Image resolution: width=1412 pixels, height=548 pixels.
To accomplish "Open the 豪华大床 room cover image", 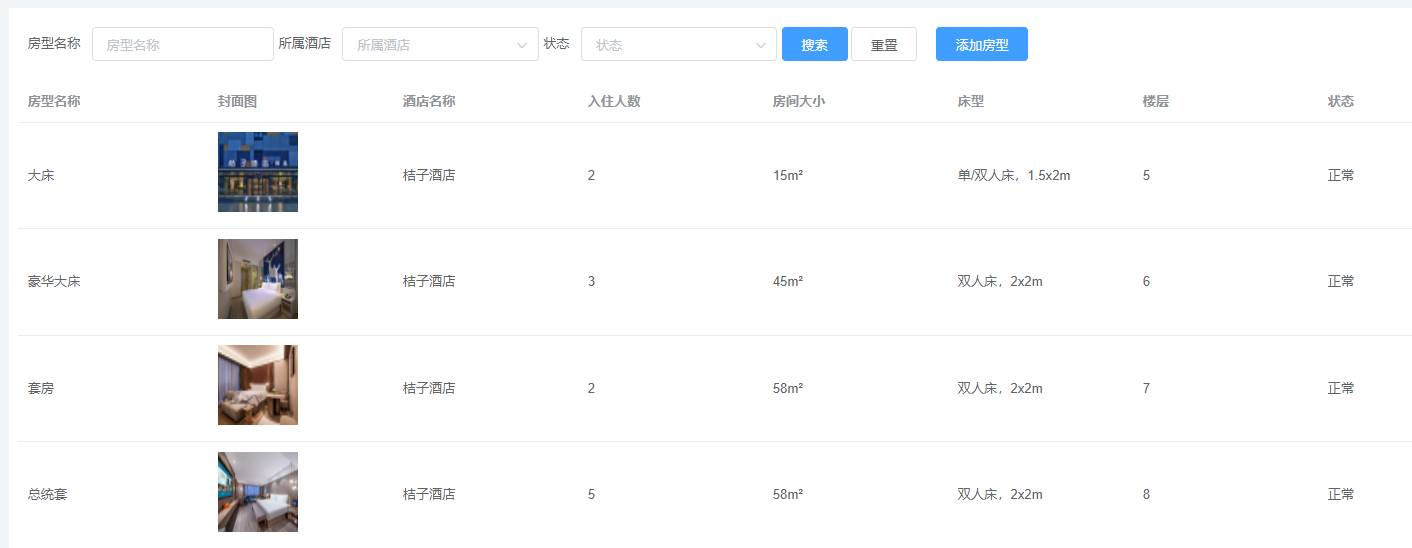I will [x=257, y=279].
